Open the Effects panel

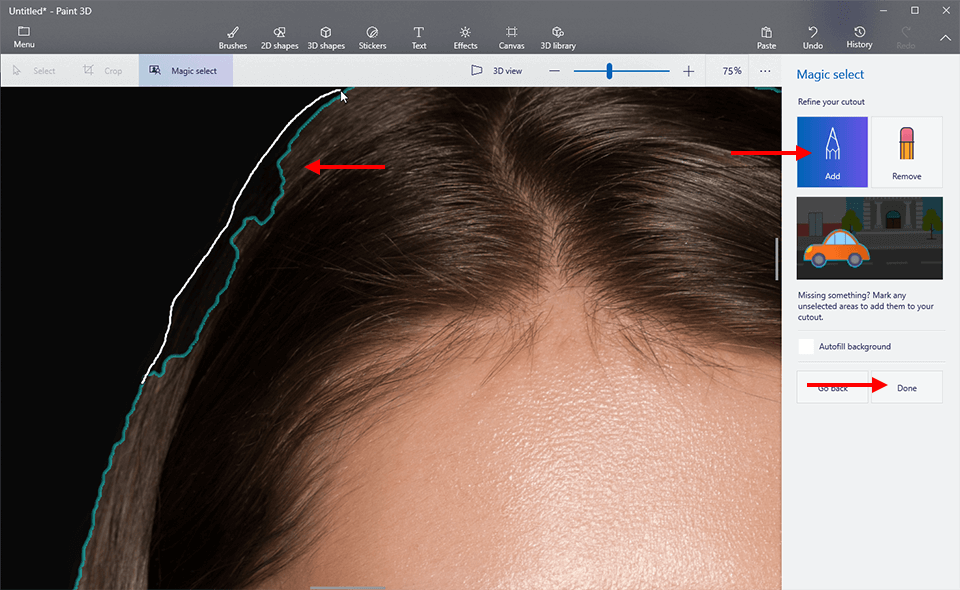(x=465, y=37)
